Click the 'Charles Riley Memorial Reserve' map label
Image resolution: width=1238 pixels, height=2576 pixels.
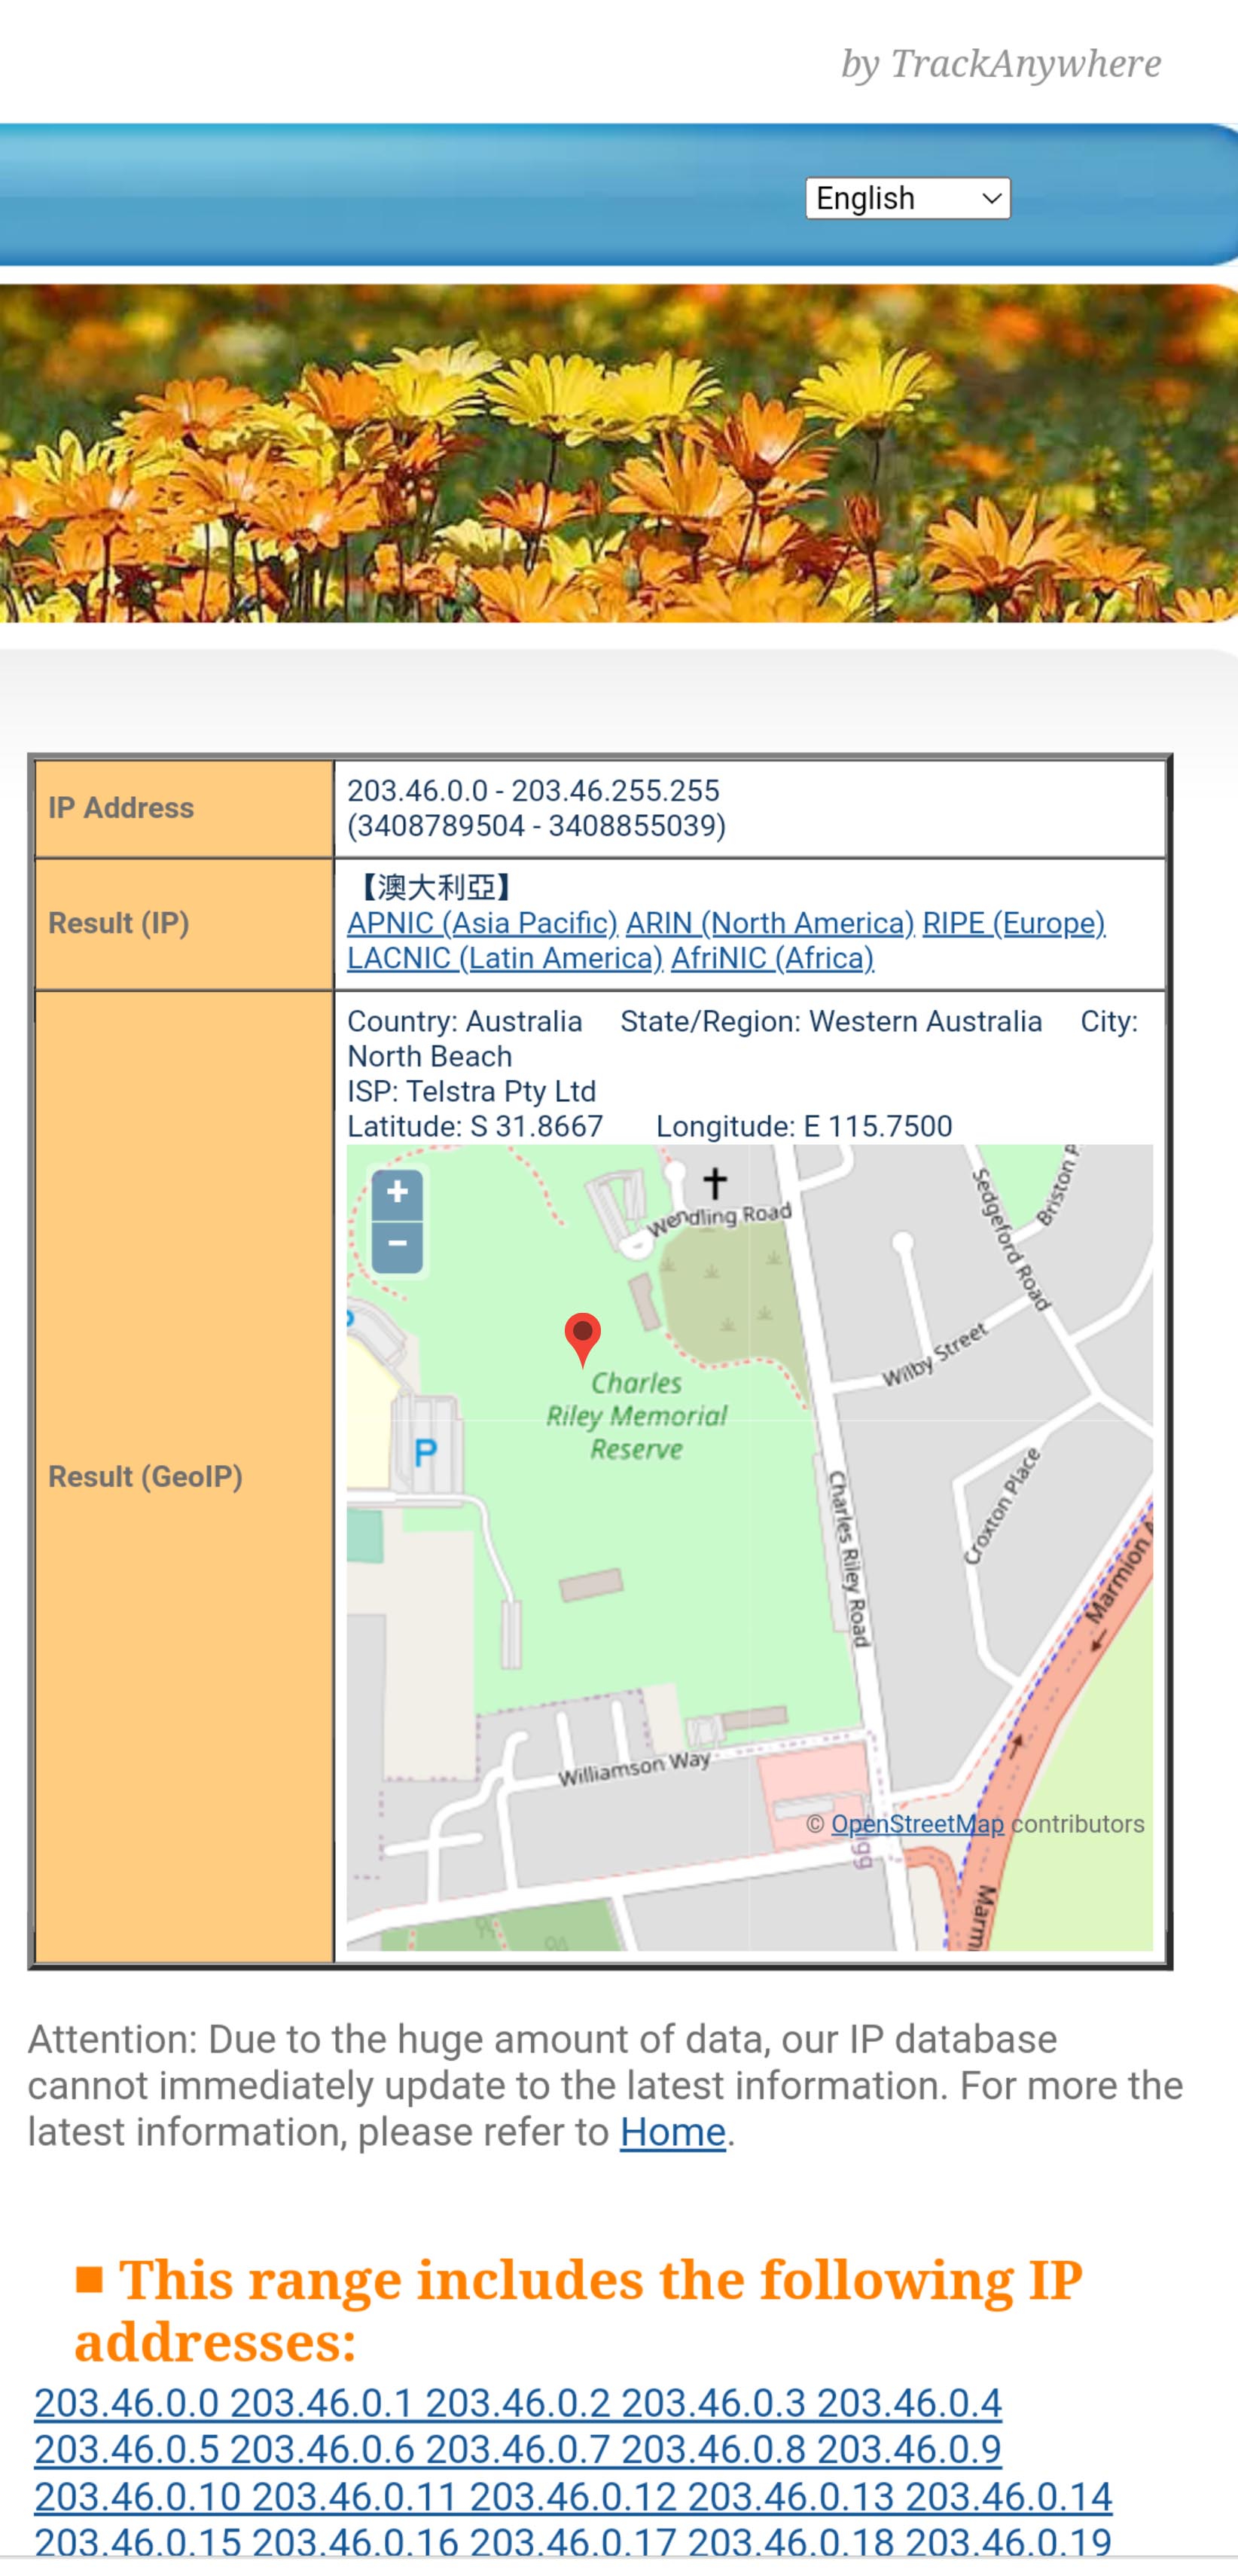tap(637, 1416)
